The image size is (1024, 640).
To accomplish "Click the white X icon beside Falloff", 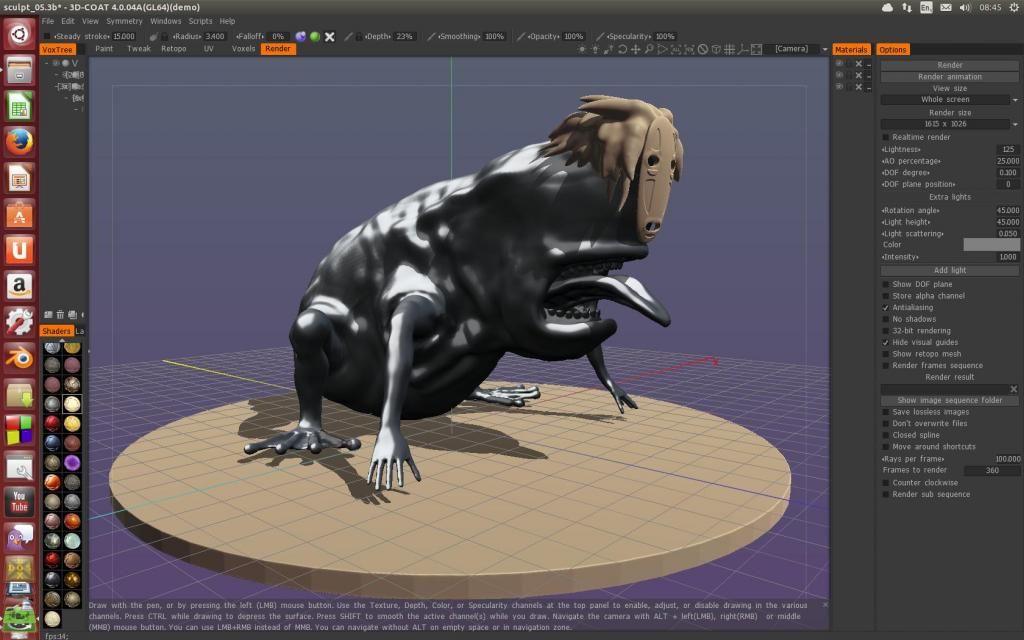I will point(329,36).
